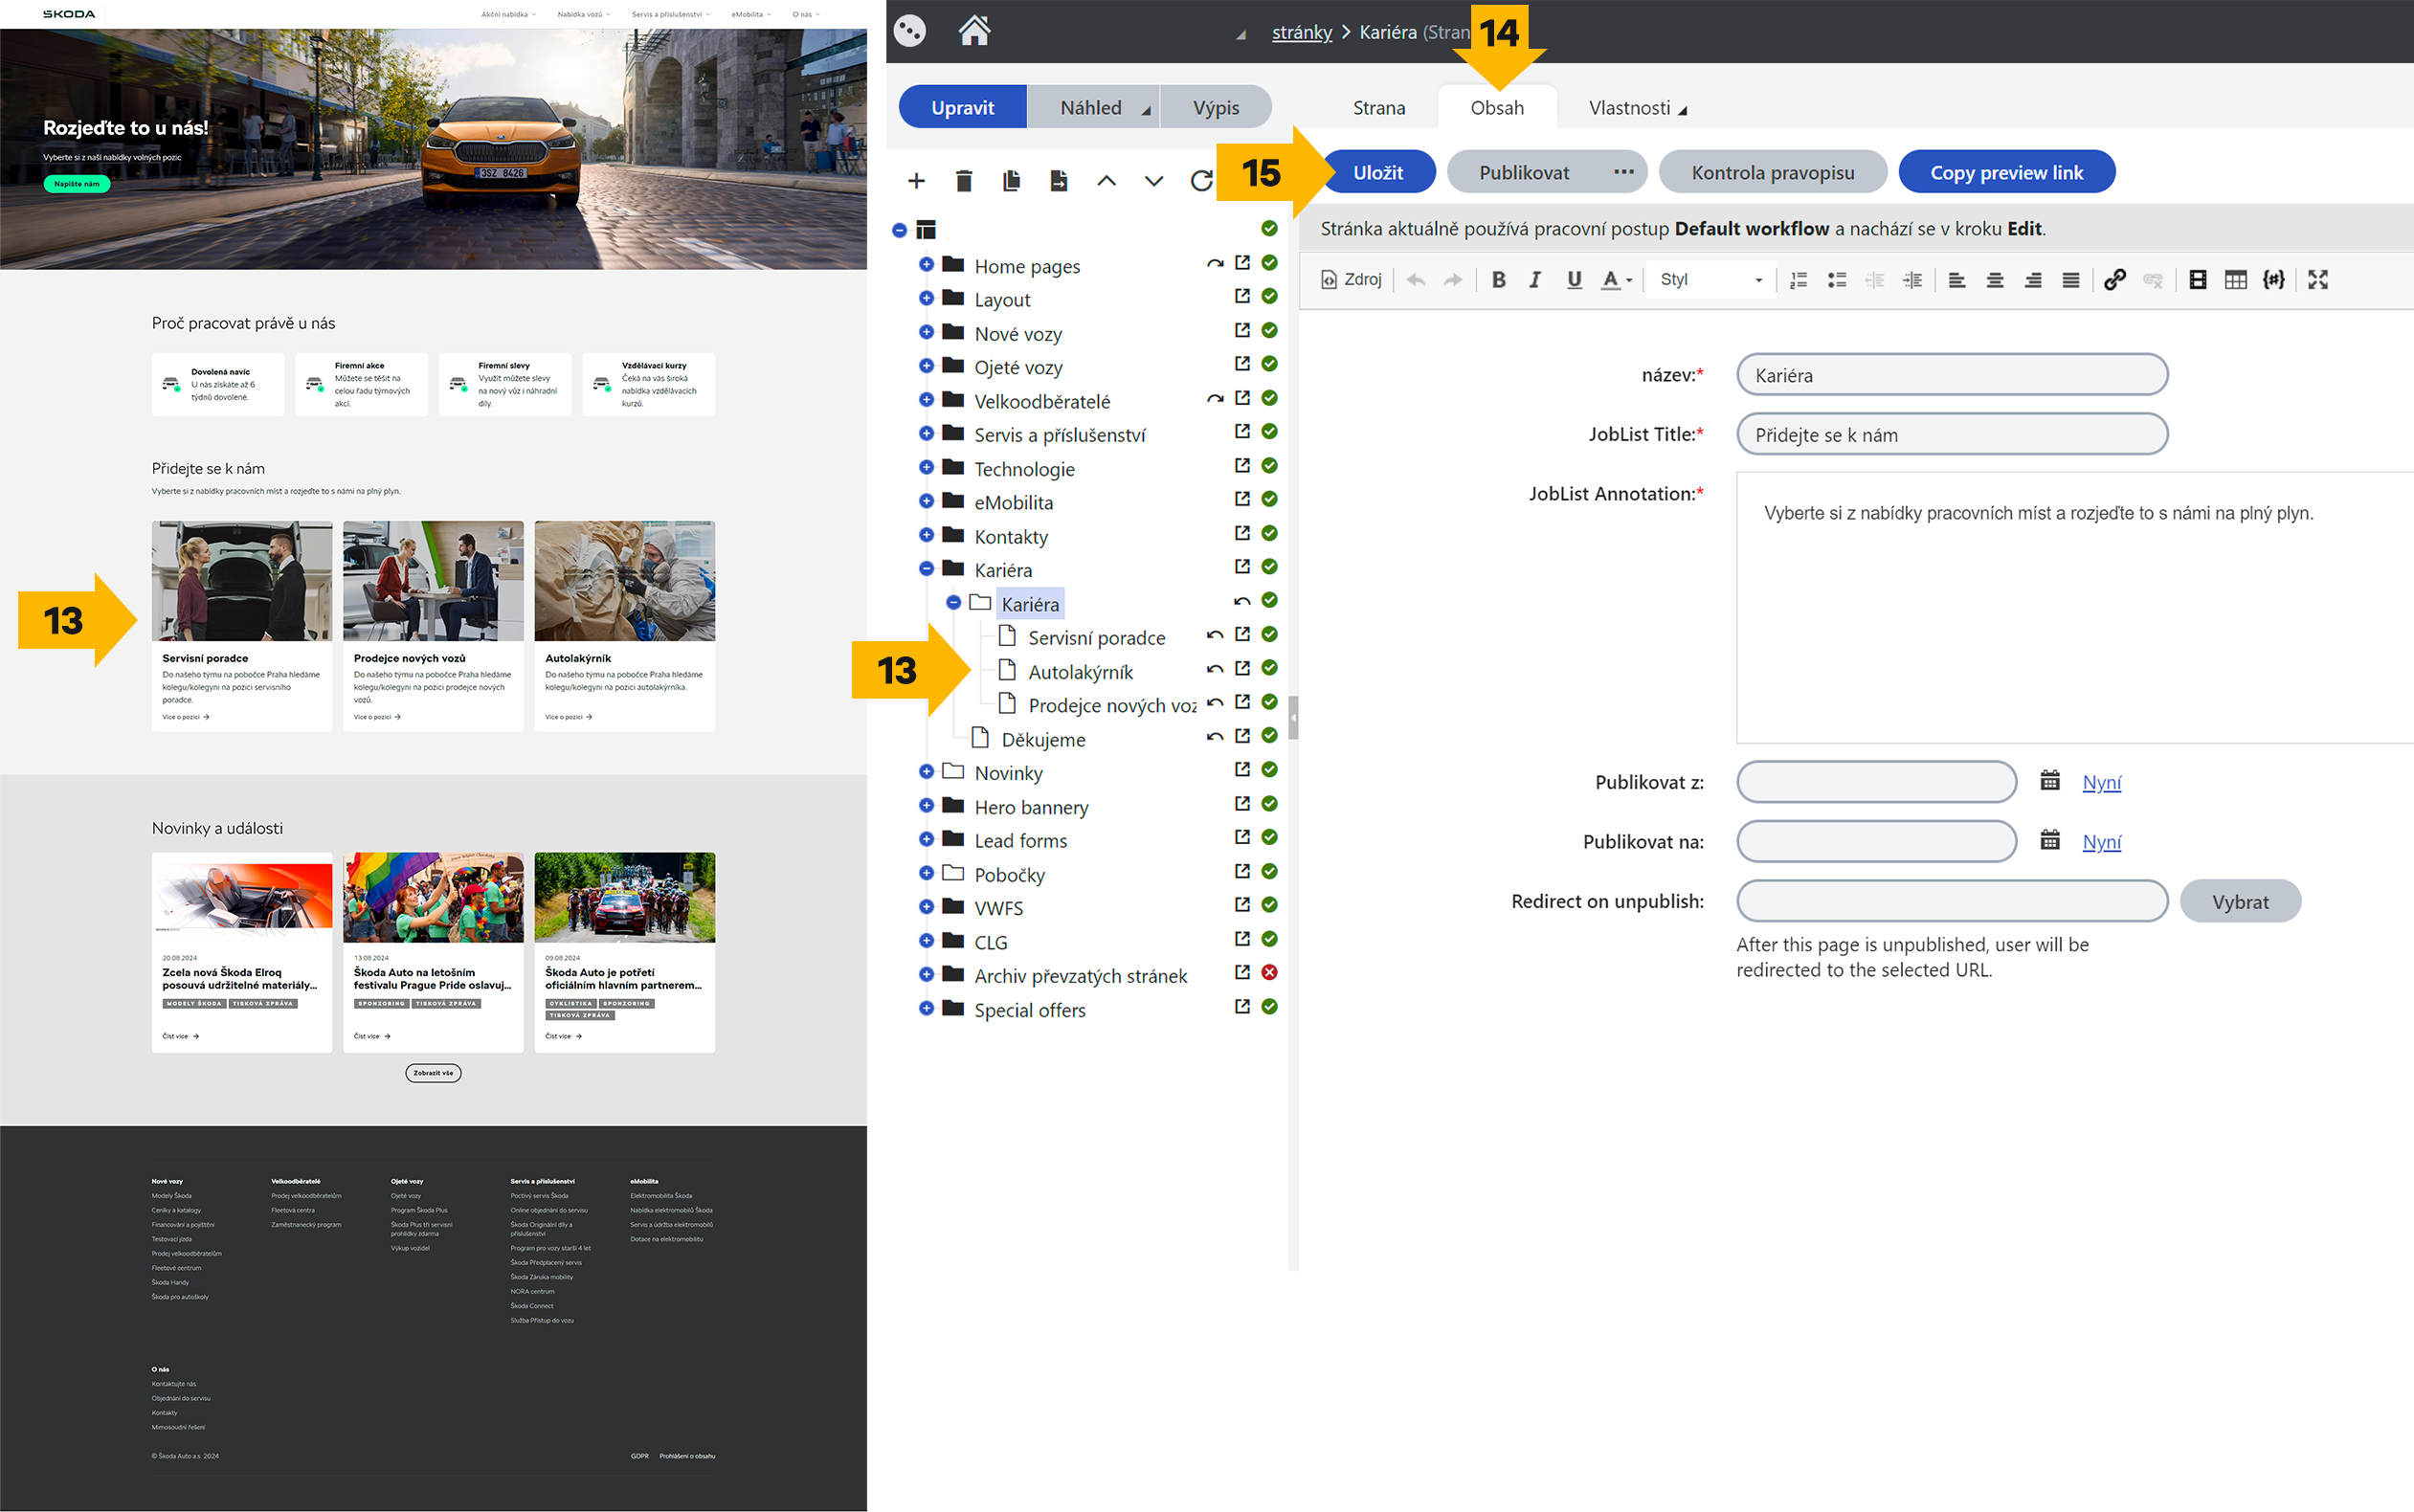Insert a bulleted list
Screen dimensions: 2414x1512
click(x=1836, y=280)
